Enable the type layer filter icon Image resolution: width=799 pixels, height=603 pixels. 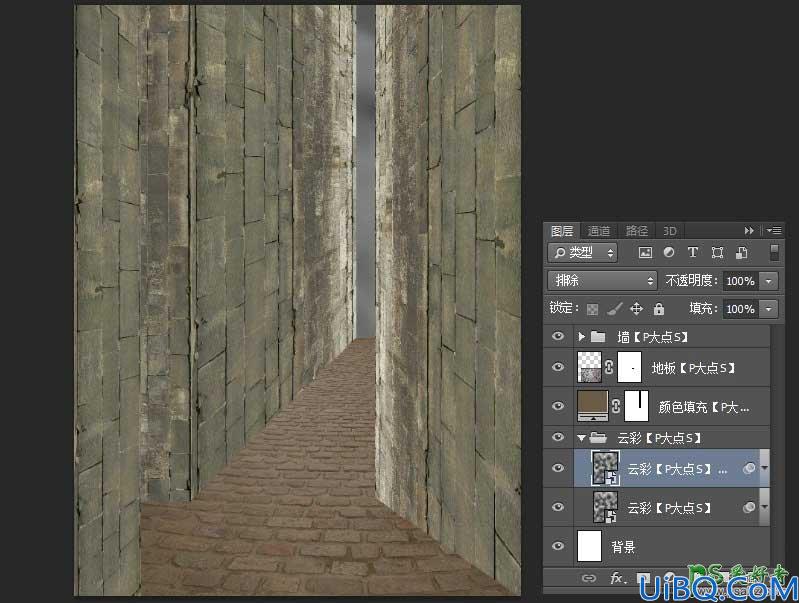click(x=693, y=252)
